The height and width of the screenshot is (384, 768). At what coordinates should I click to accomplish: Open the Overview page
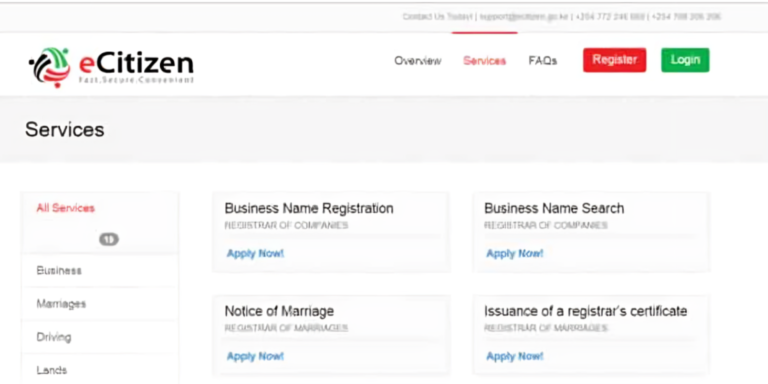[x=417, y=61]
